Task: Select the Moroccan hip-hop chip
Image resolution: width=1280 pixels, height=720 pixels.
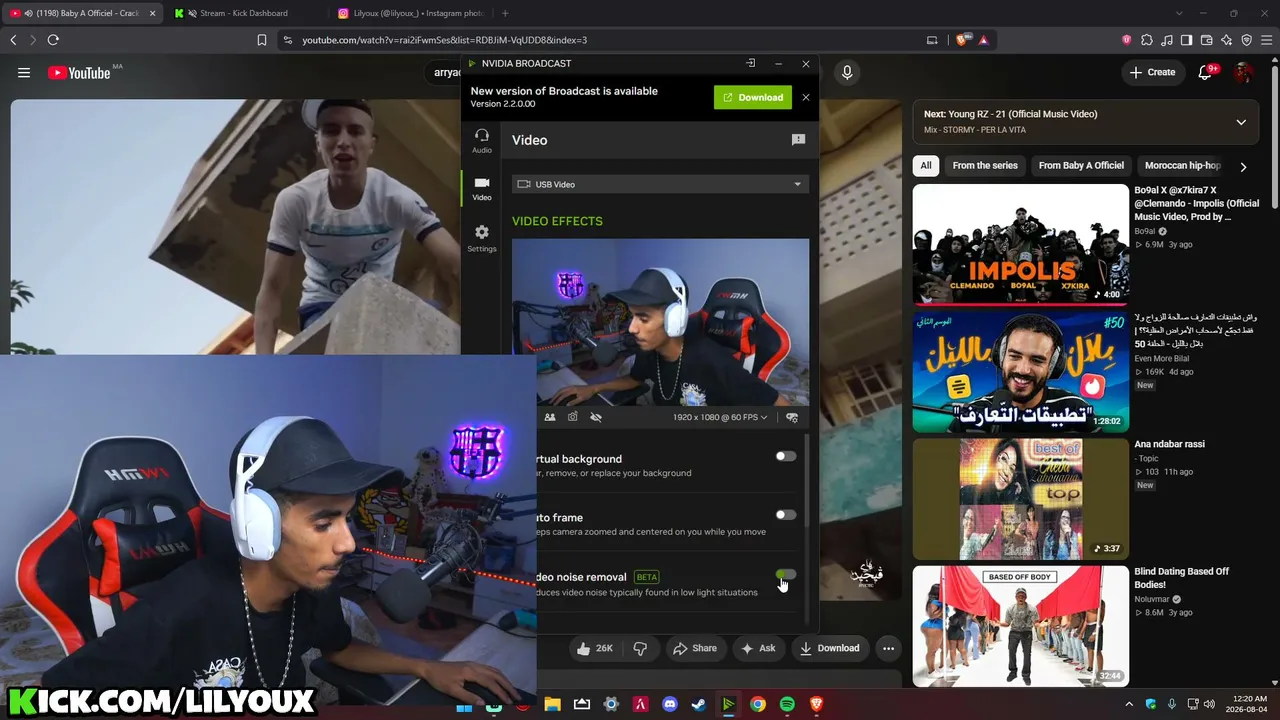Action: (1182, 166)
